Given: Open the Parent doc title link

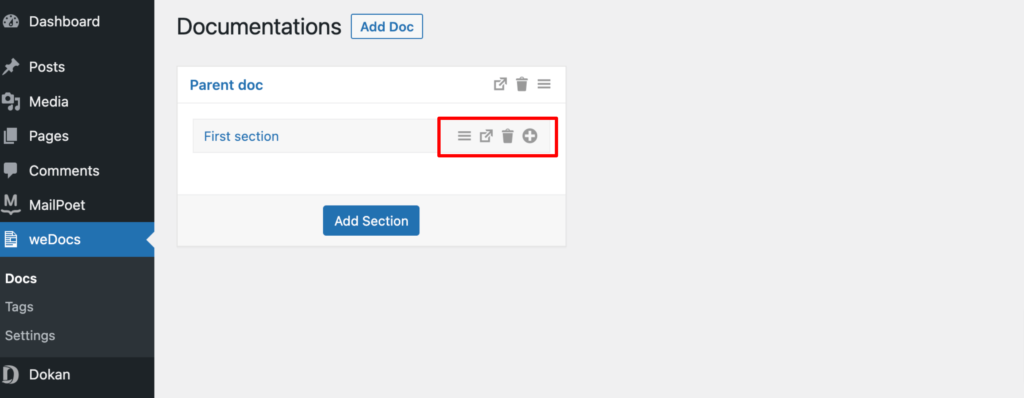Looking at the screenshot, I should tap(226, 85).
